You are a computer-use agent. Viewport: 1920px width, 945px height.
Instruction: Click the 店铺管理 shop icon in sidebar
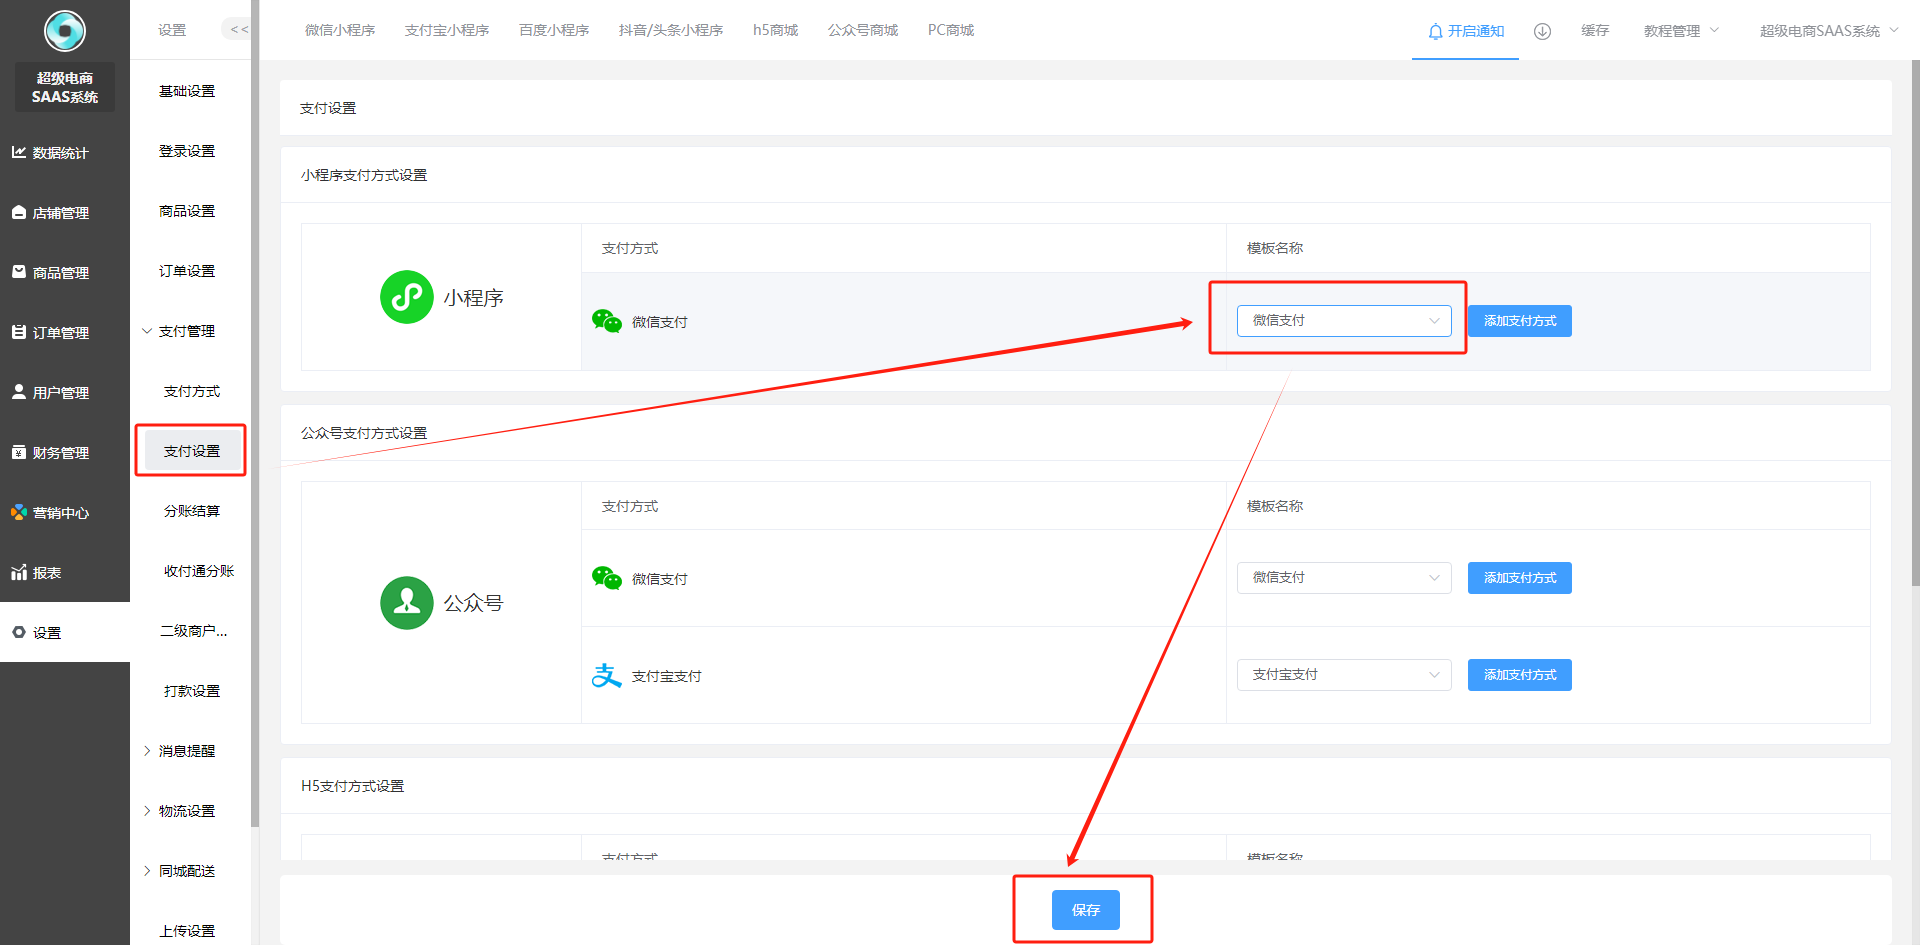19,212
